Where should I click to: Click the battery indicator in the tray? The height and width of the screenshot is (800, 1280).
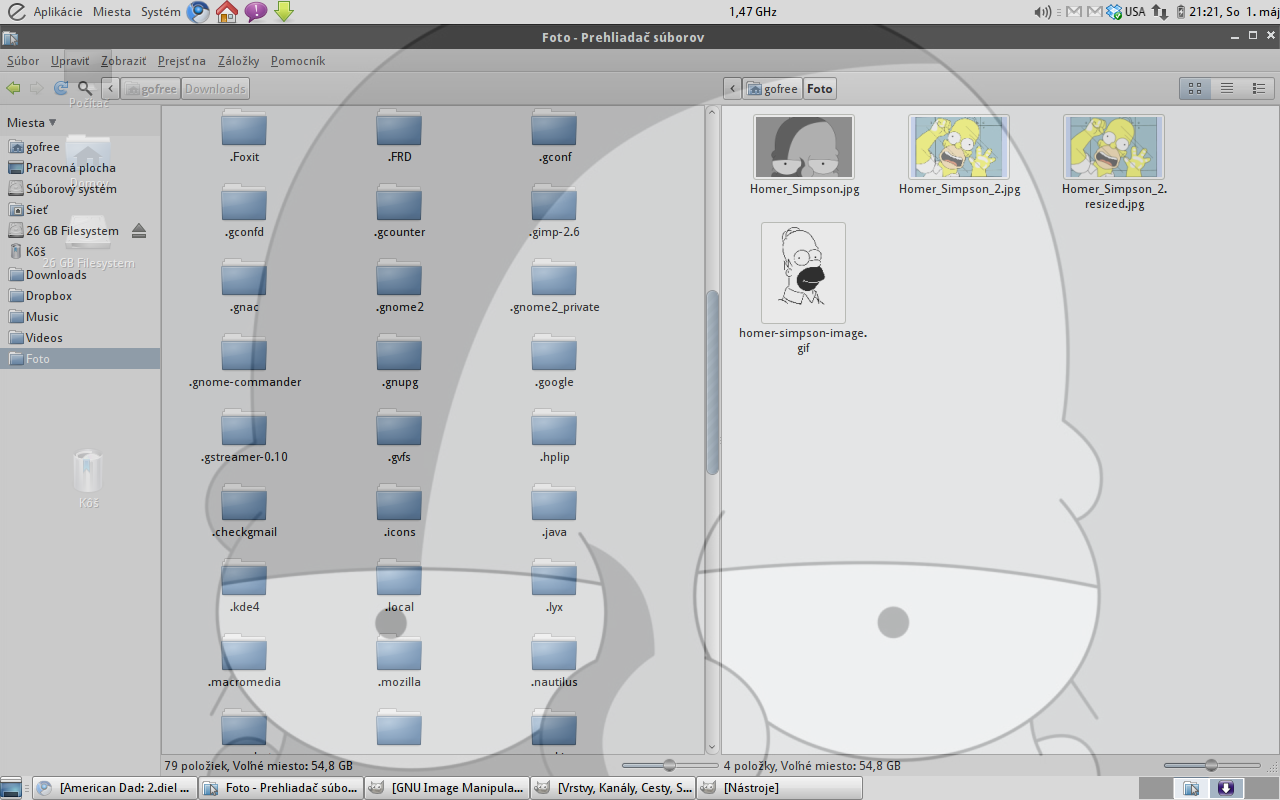click(x=1181, y=12)
